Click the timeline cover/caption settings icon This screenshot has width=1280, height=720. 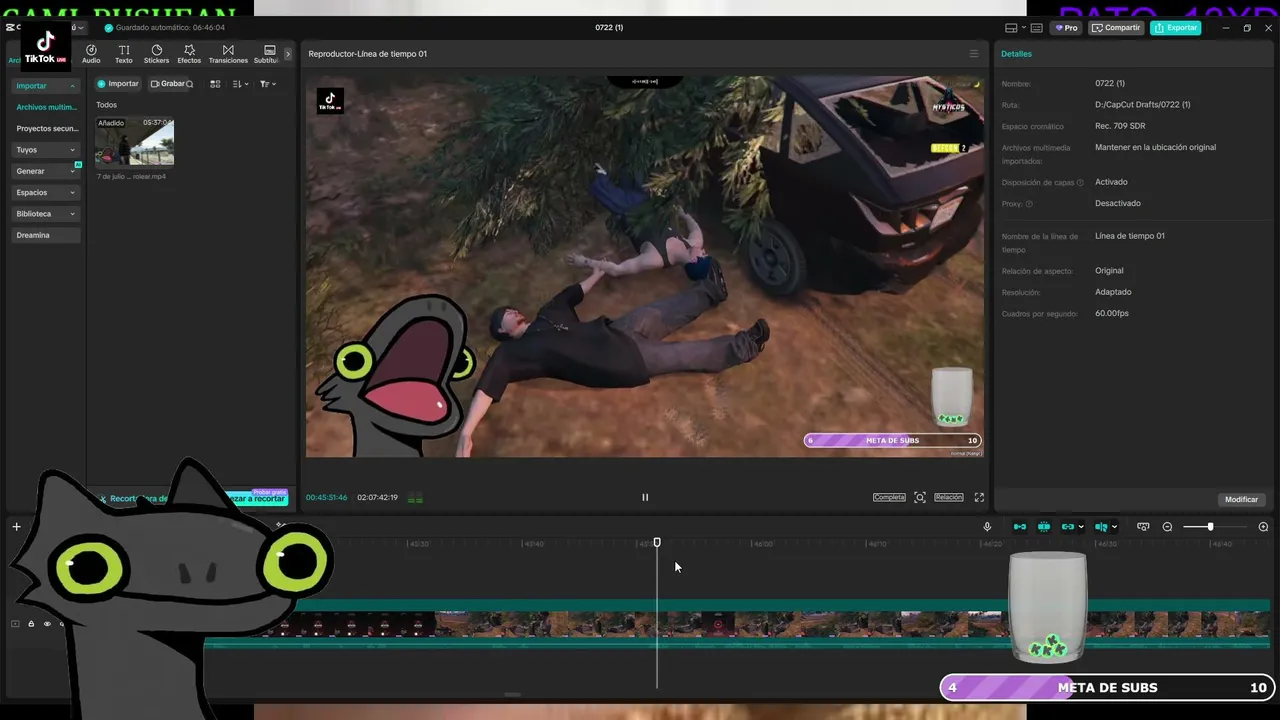(1143, 527)
